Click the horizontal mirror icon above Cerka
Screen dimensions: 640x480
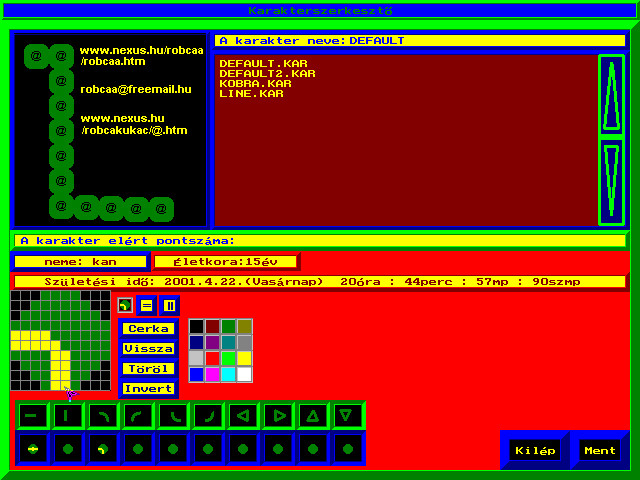pyautogui.click(x=147, y=305)
